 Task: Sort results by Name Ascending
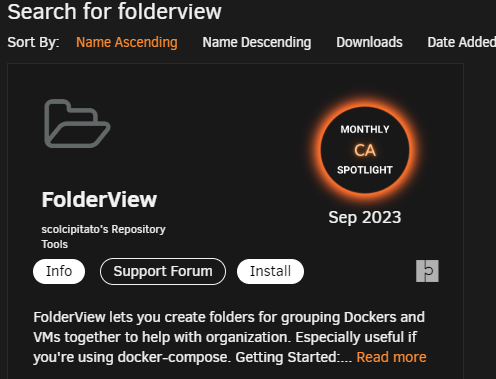[127, 42]
